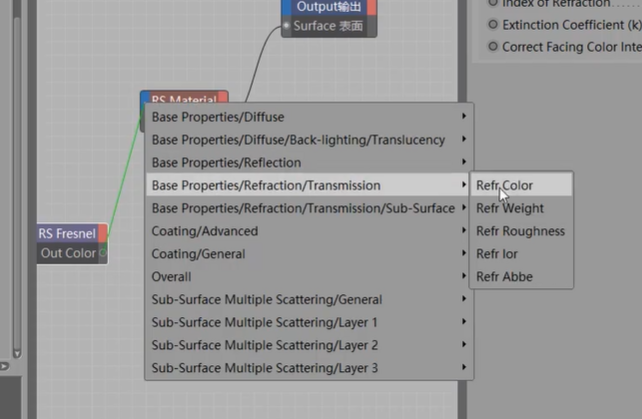The width and height of the screenshot is (642, 419).
Task: Click the left panel vertical scrollbar track
Action: click(17, 184)
